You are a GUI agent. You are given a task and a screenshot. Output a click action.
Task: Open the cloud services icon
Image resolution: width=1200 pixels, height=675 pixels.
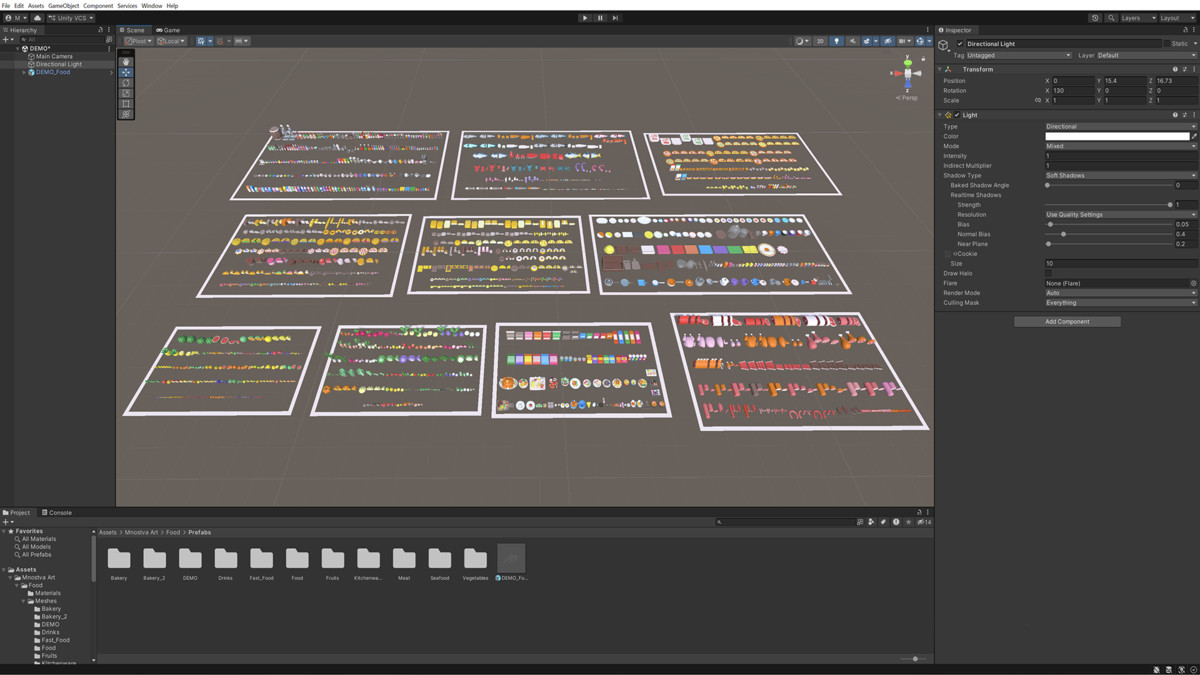[37, 18]
